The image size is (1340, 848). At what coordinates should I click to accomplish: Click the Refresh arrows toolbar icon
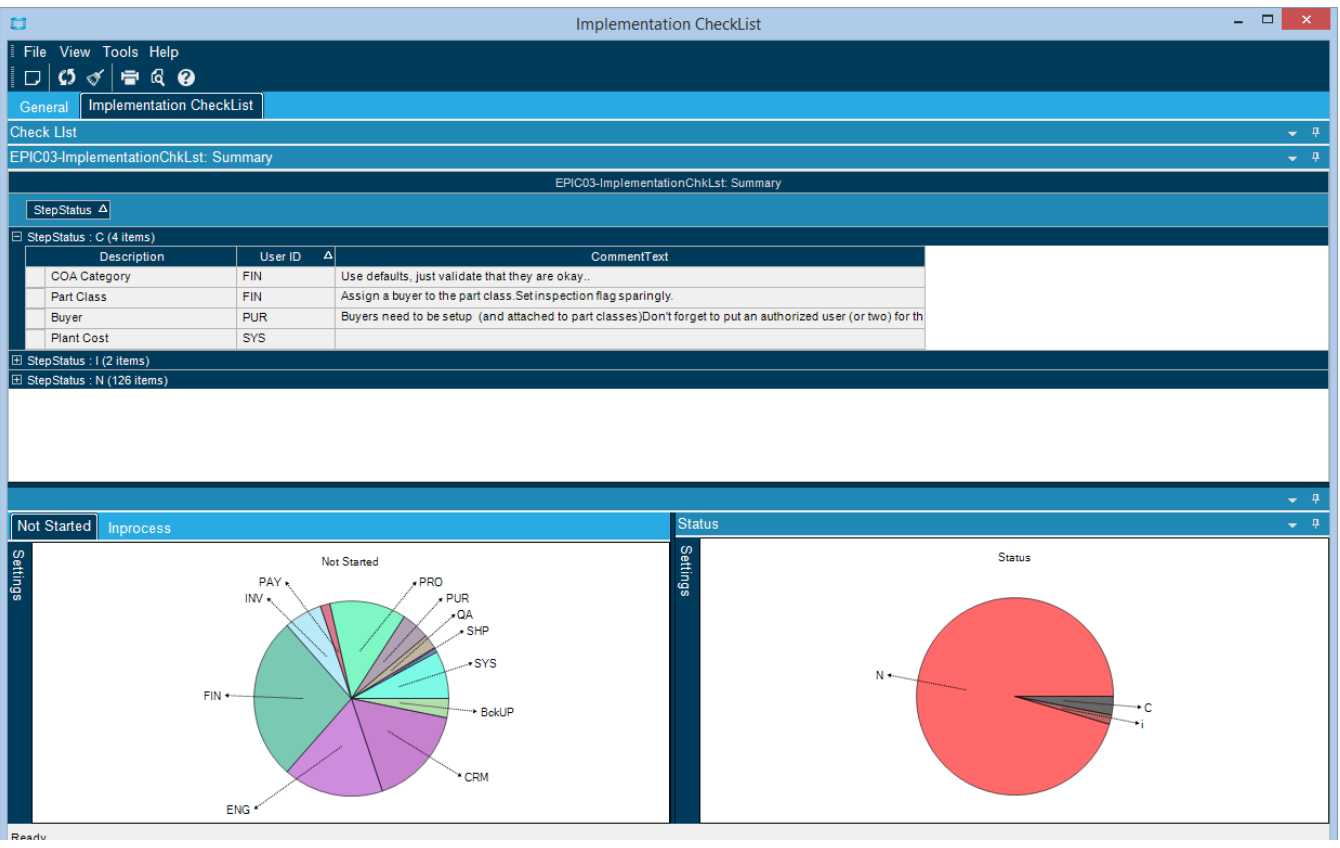(x=67, y=78)
